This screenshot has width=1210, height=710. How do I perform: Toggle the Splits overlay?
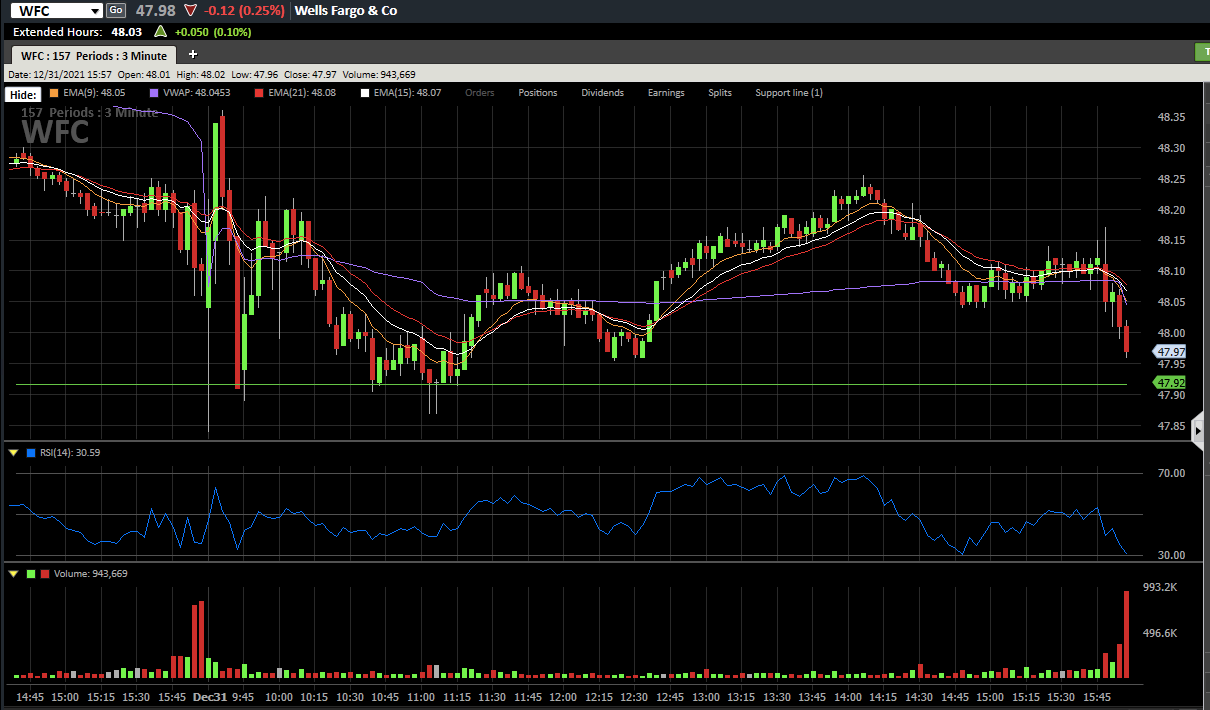point(720,93)
